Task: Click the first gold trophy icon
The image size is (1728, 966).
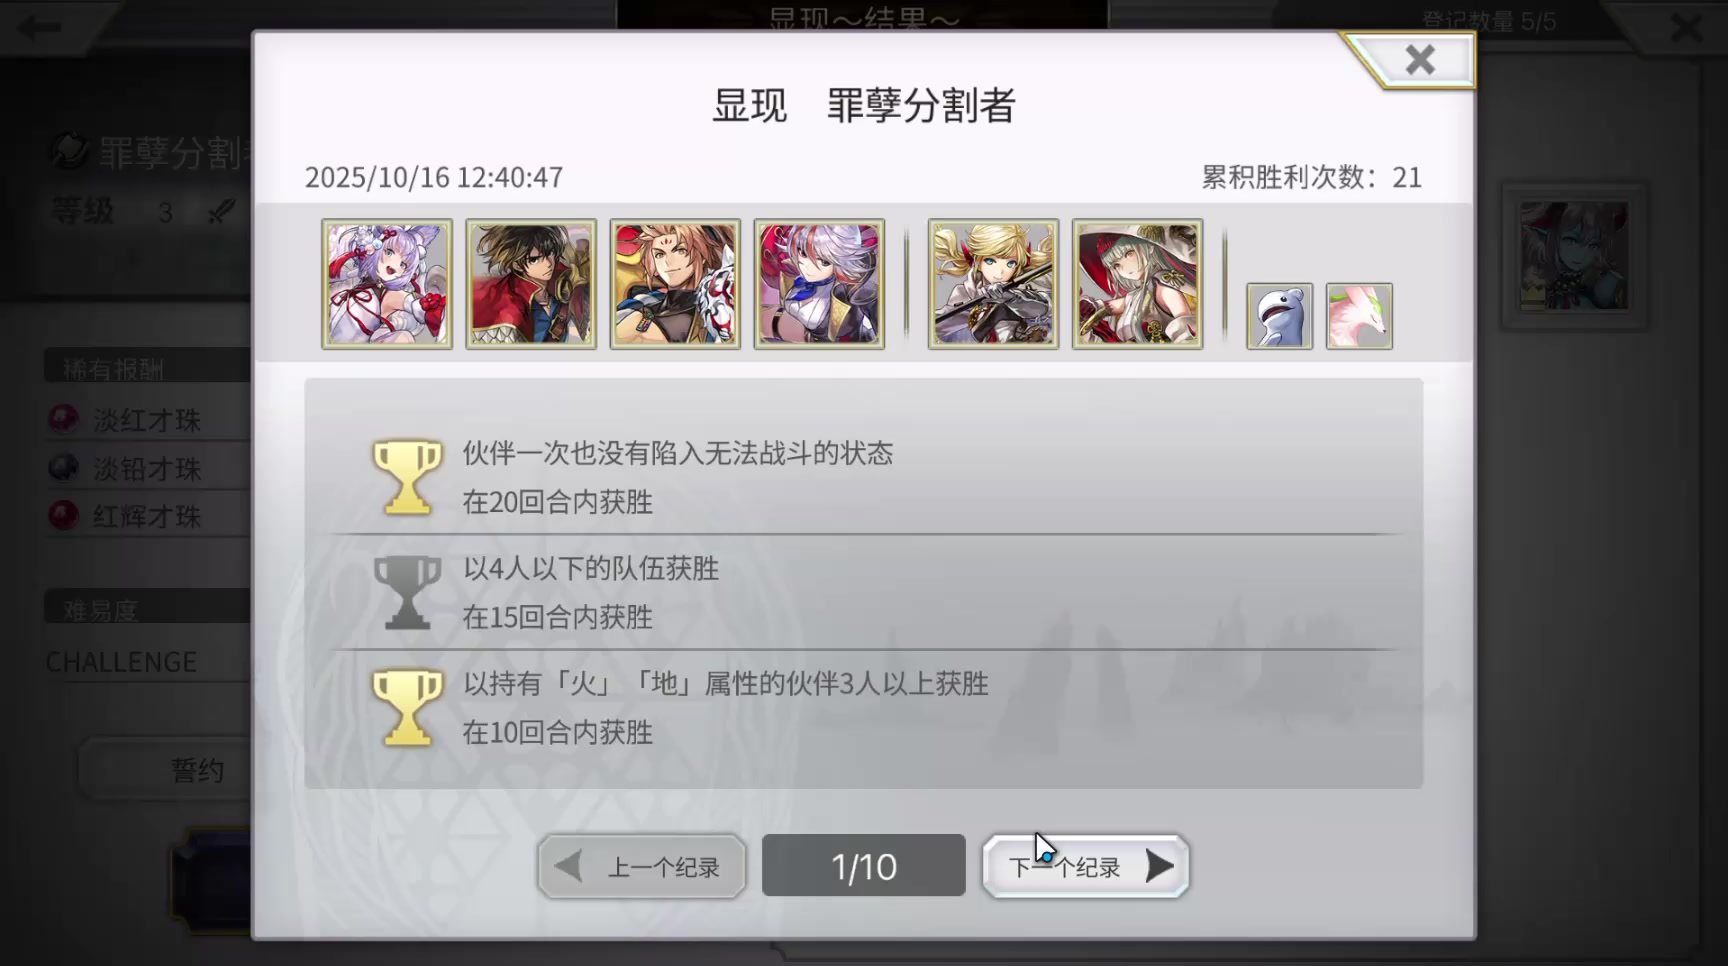Action: coord(407,477)
